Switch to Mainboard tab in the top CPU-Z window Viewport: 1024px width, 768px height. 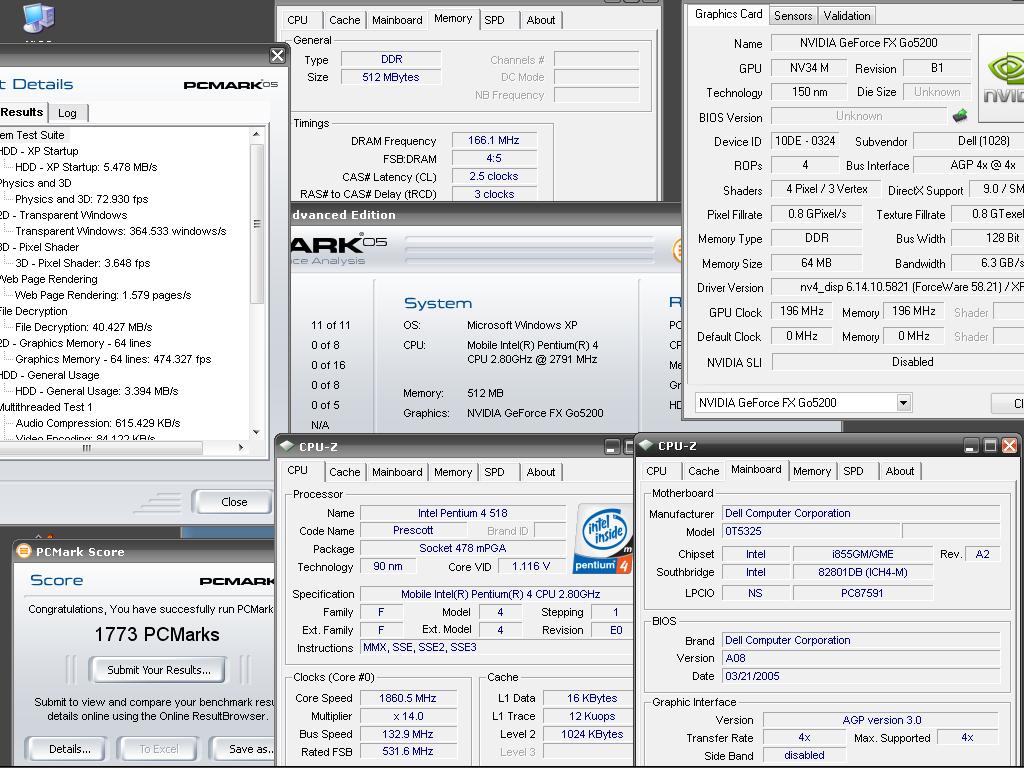click(397, 20)
